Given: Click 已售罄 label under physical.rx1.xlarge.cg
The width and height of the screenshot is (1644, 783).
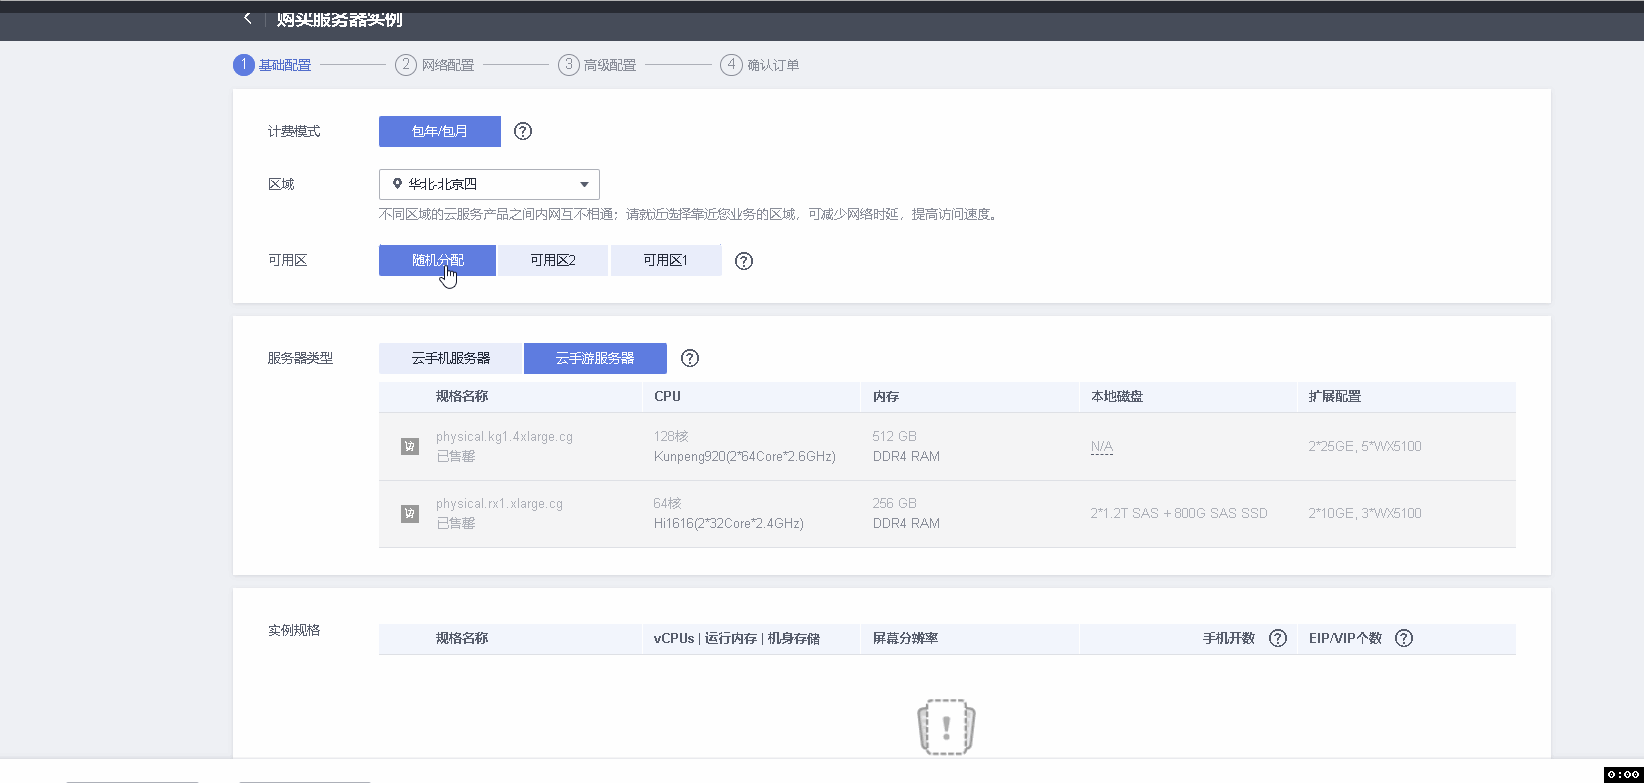Looking at the screenshot, I should [x=456, y=523].
